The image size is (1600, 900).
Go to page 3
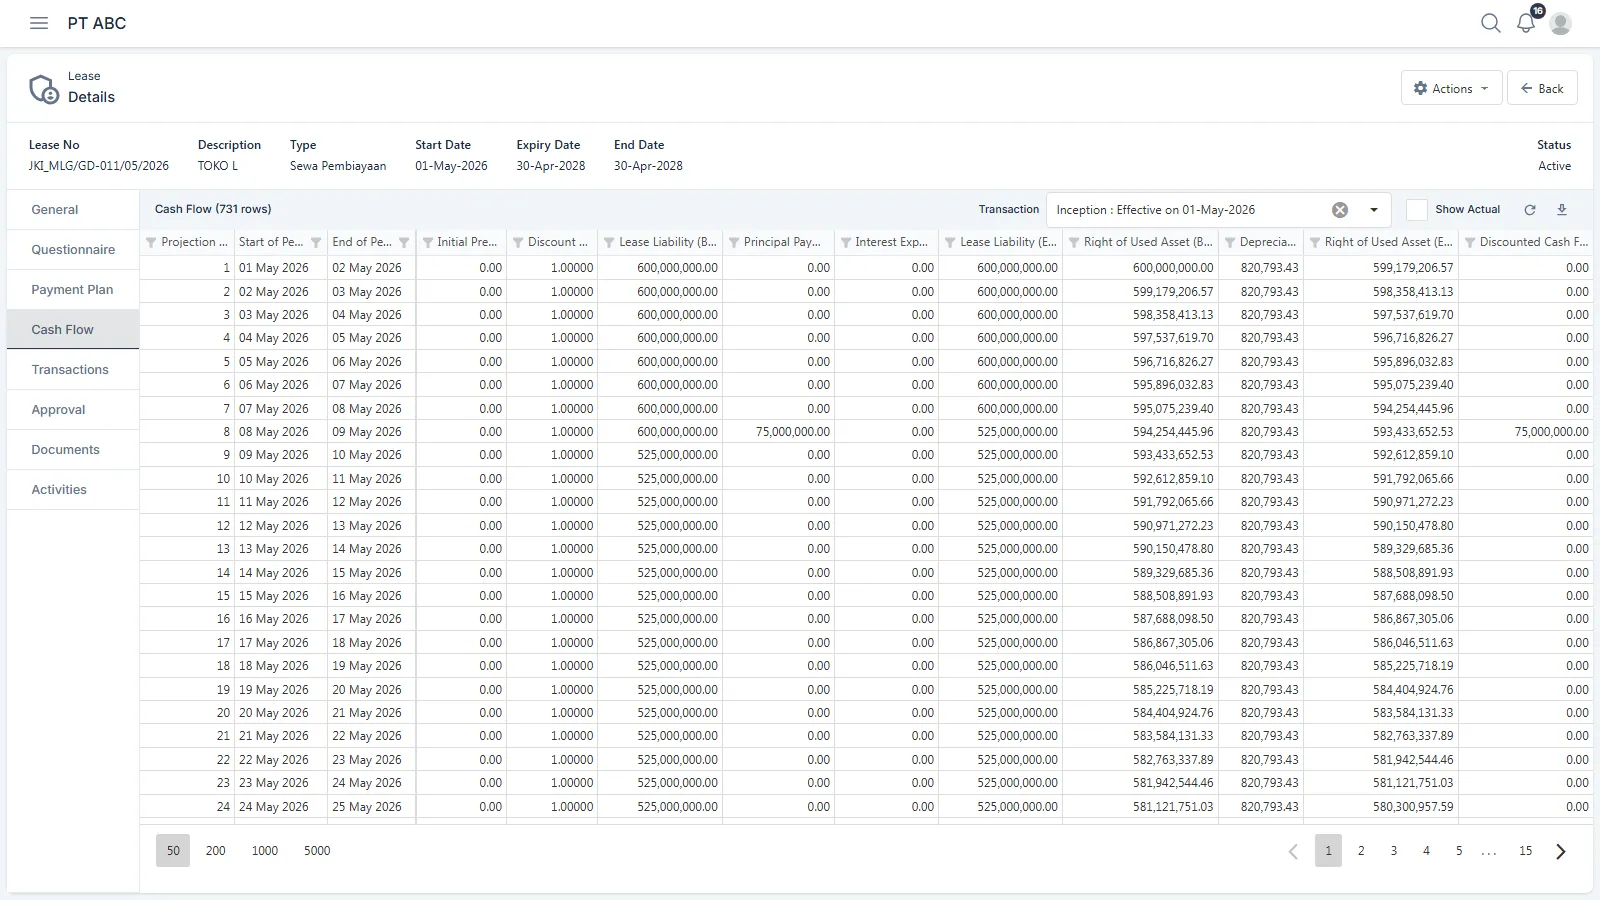coord(1394,851)
